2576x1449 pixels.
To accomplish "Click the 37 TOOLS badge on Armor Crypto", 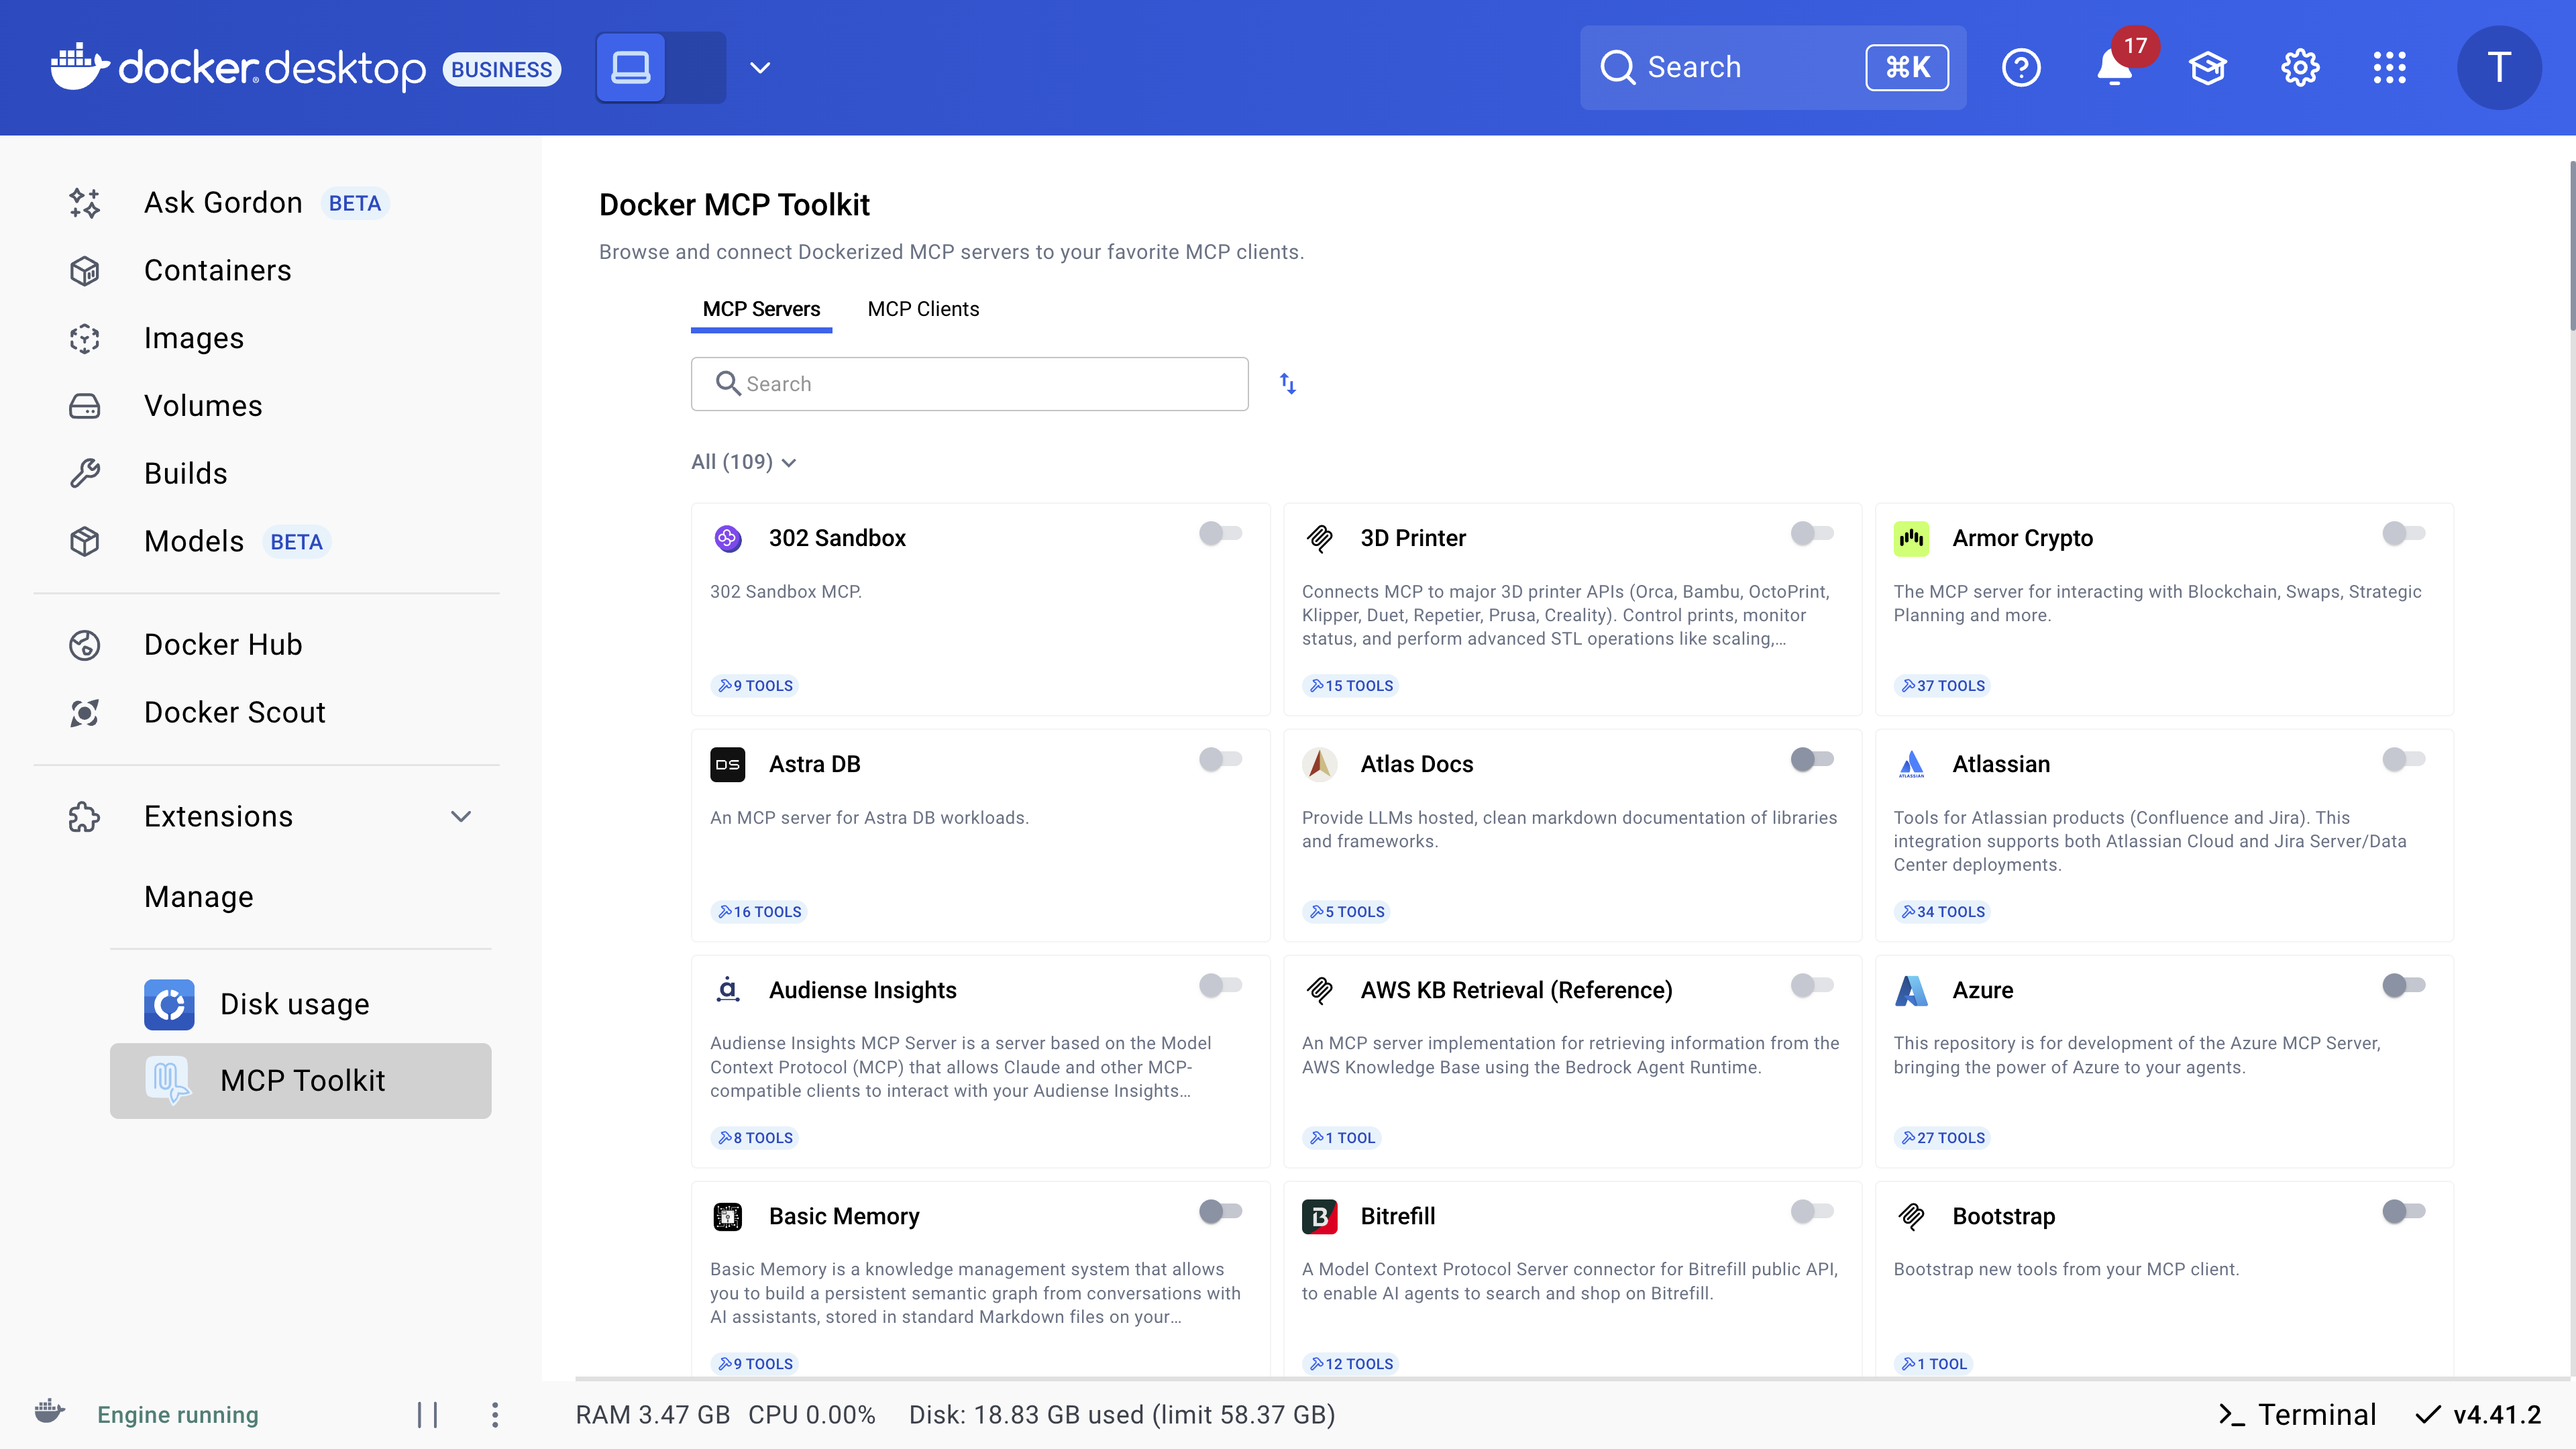I will click(x=1943, y=686).
